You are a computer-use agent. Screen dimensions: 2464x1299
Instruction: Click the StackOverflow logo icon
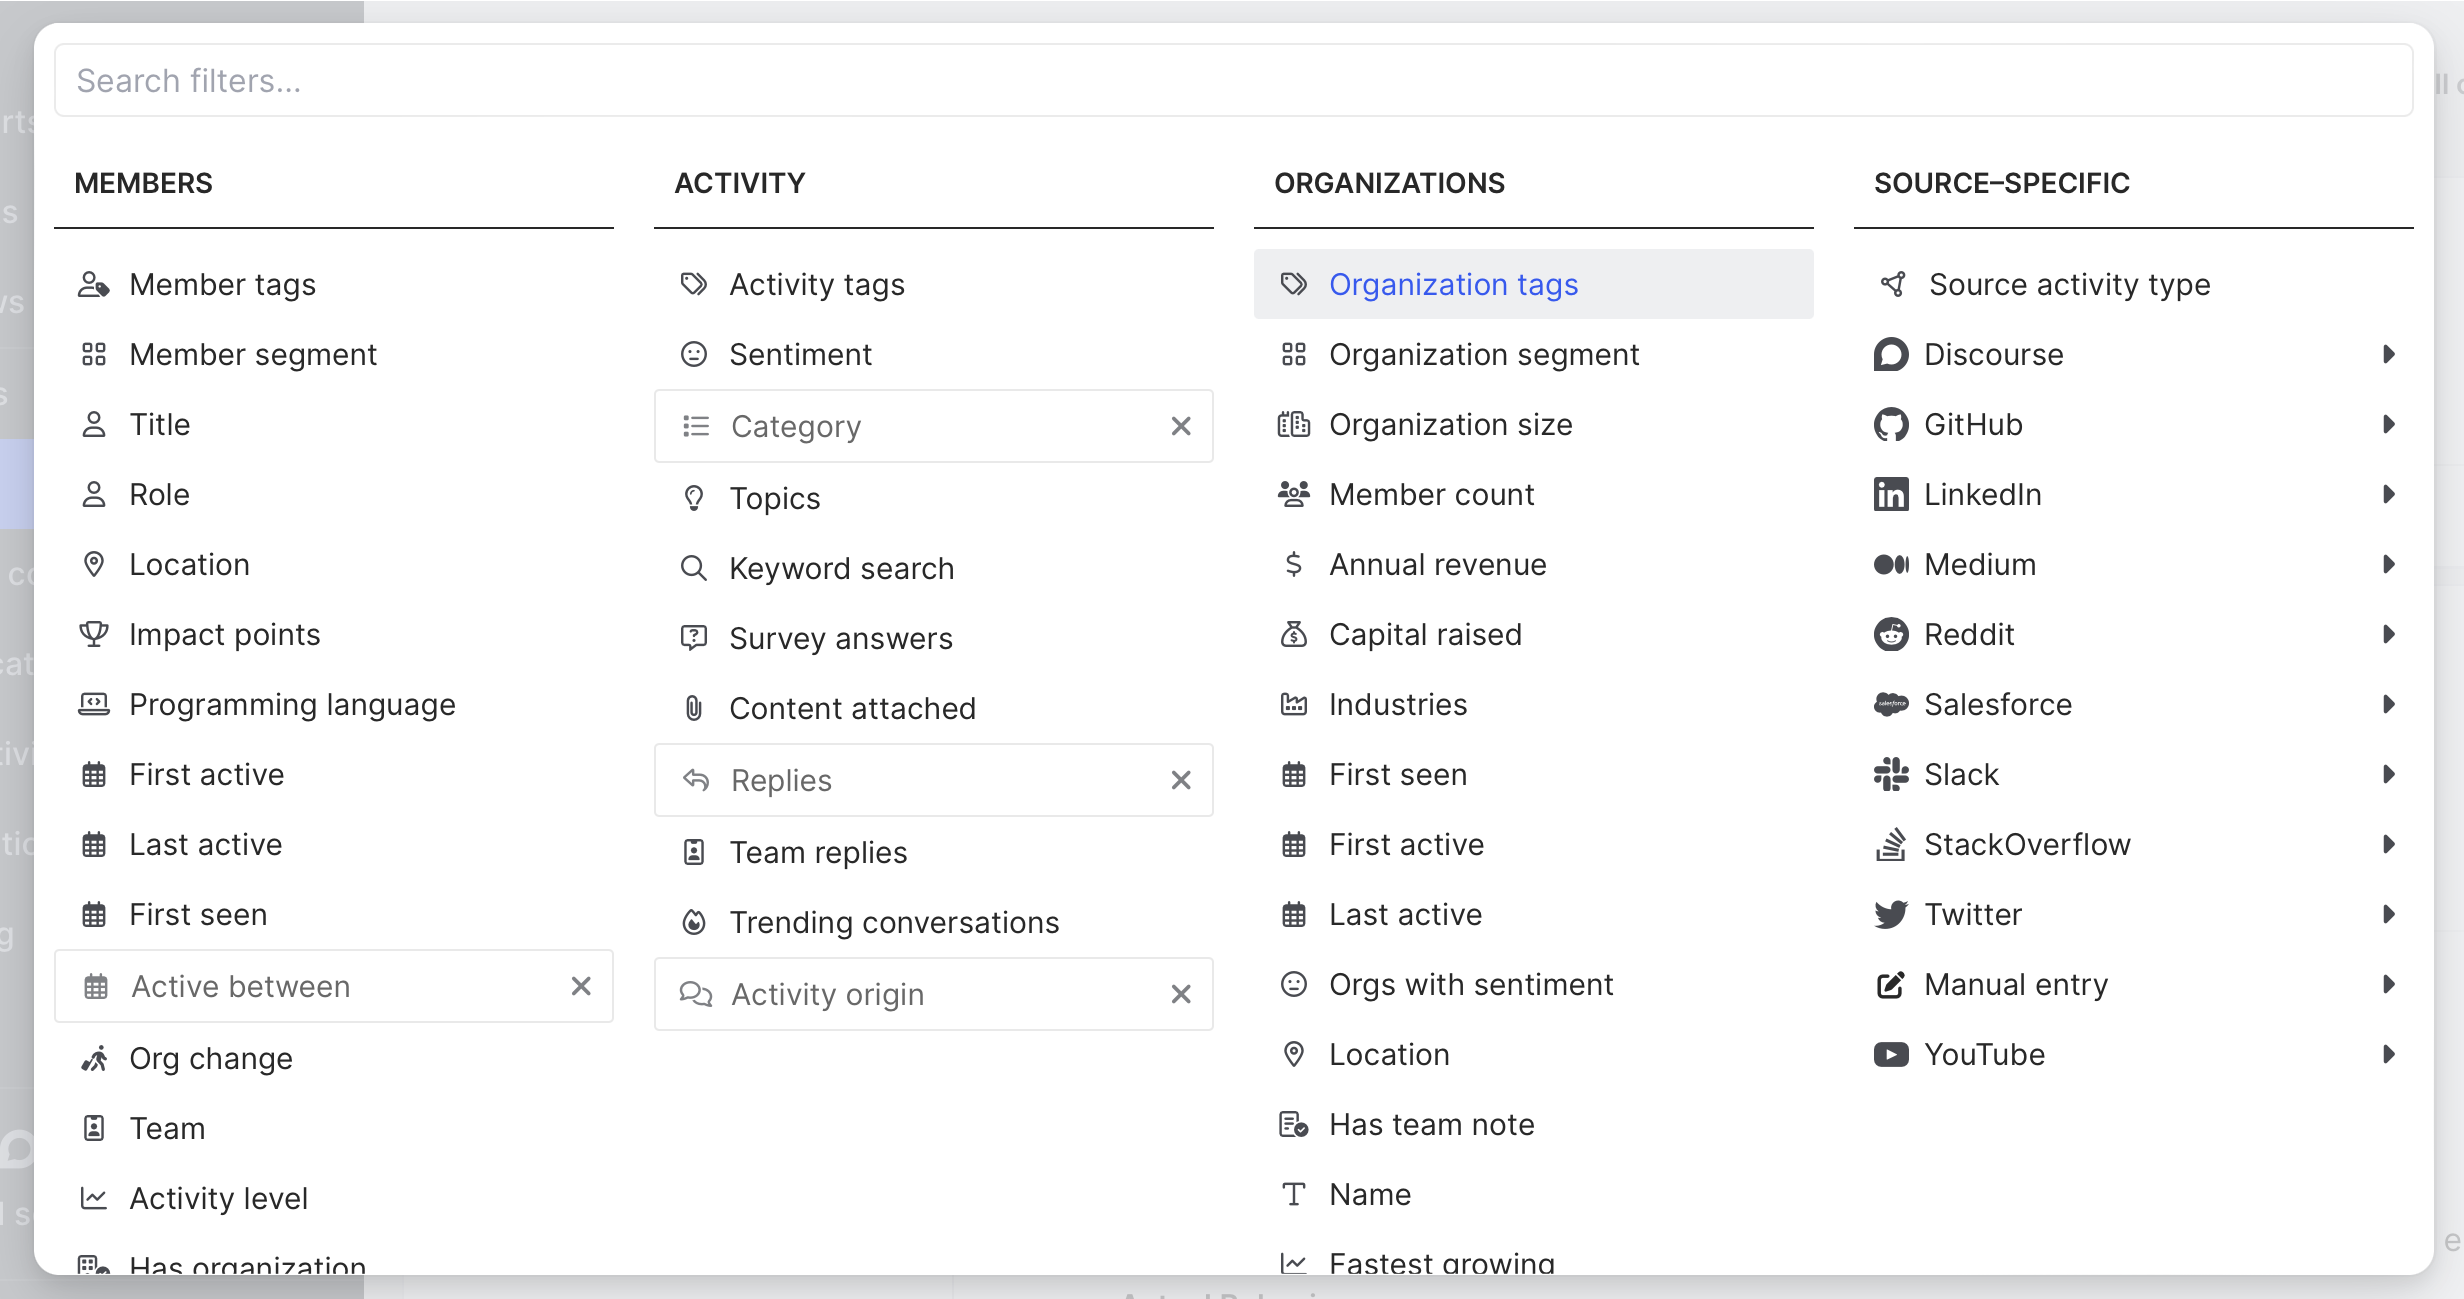coord(1890,845)
